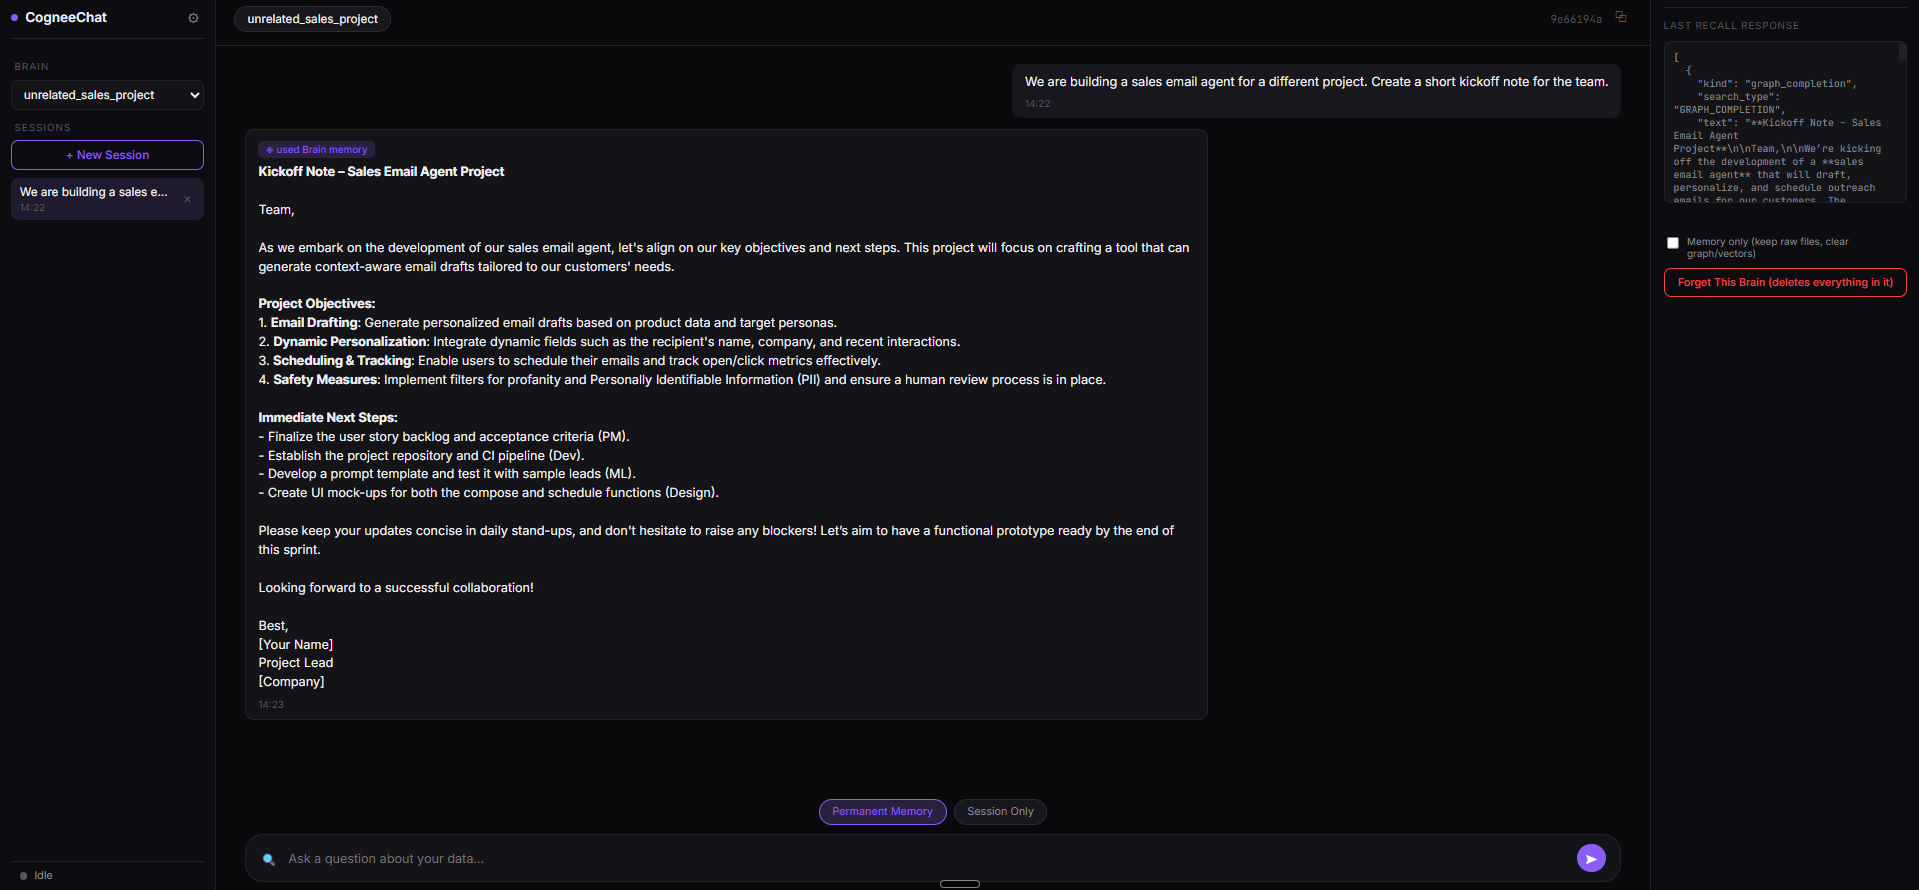Send message using the purple arrow button

pyautogui.click(x=1591, y=858)
